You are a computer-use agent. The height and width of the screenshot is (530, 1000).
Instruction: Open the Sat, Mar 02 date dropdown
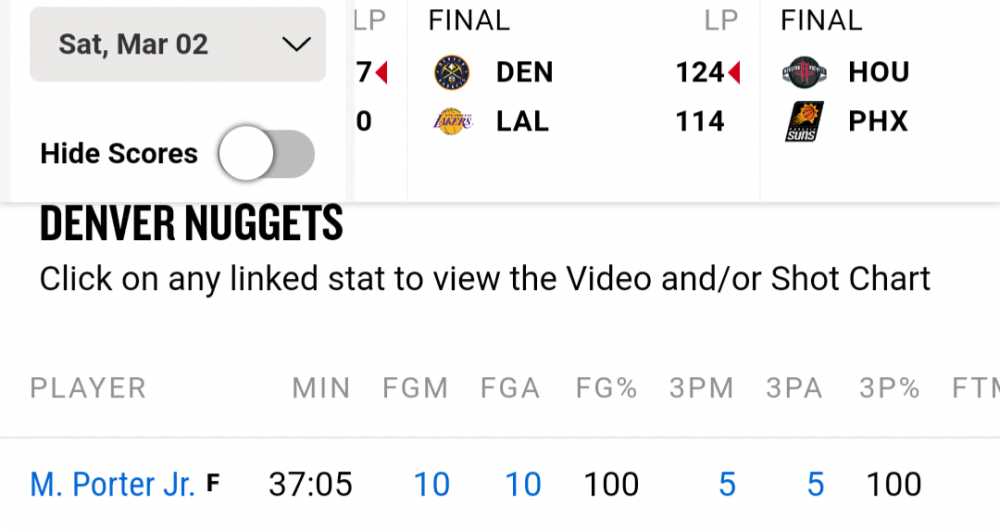[178, 45]
